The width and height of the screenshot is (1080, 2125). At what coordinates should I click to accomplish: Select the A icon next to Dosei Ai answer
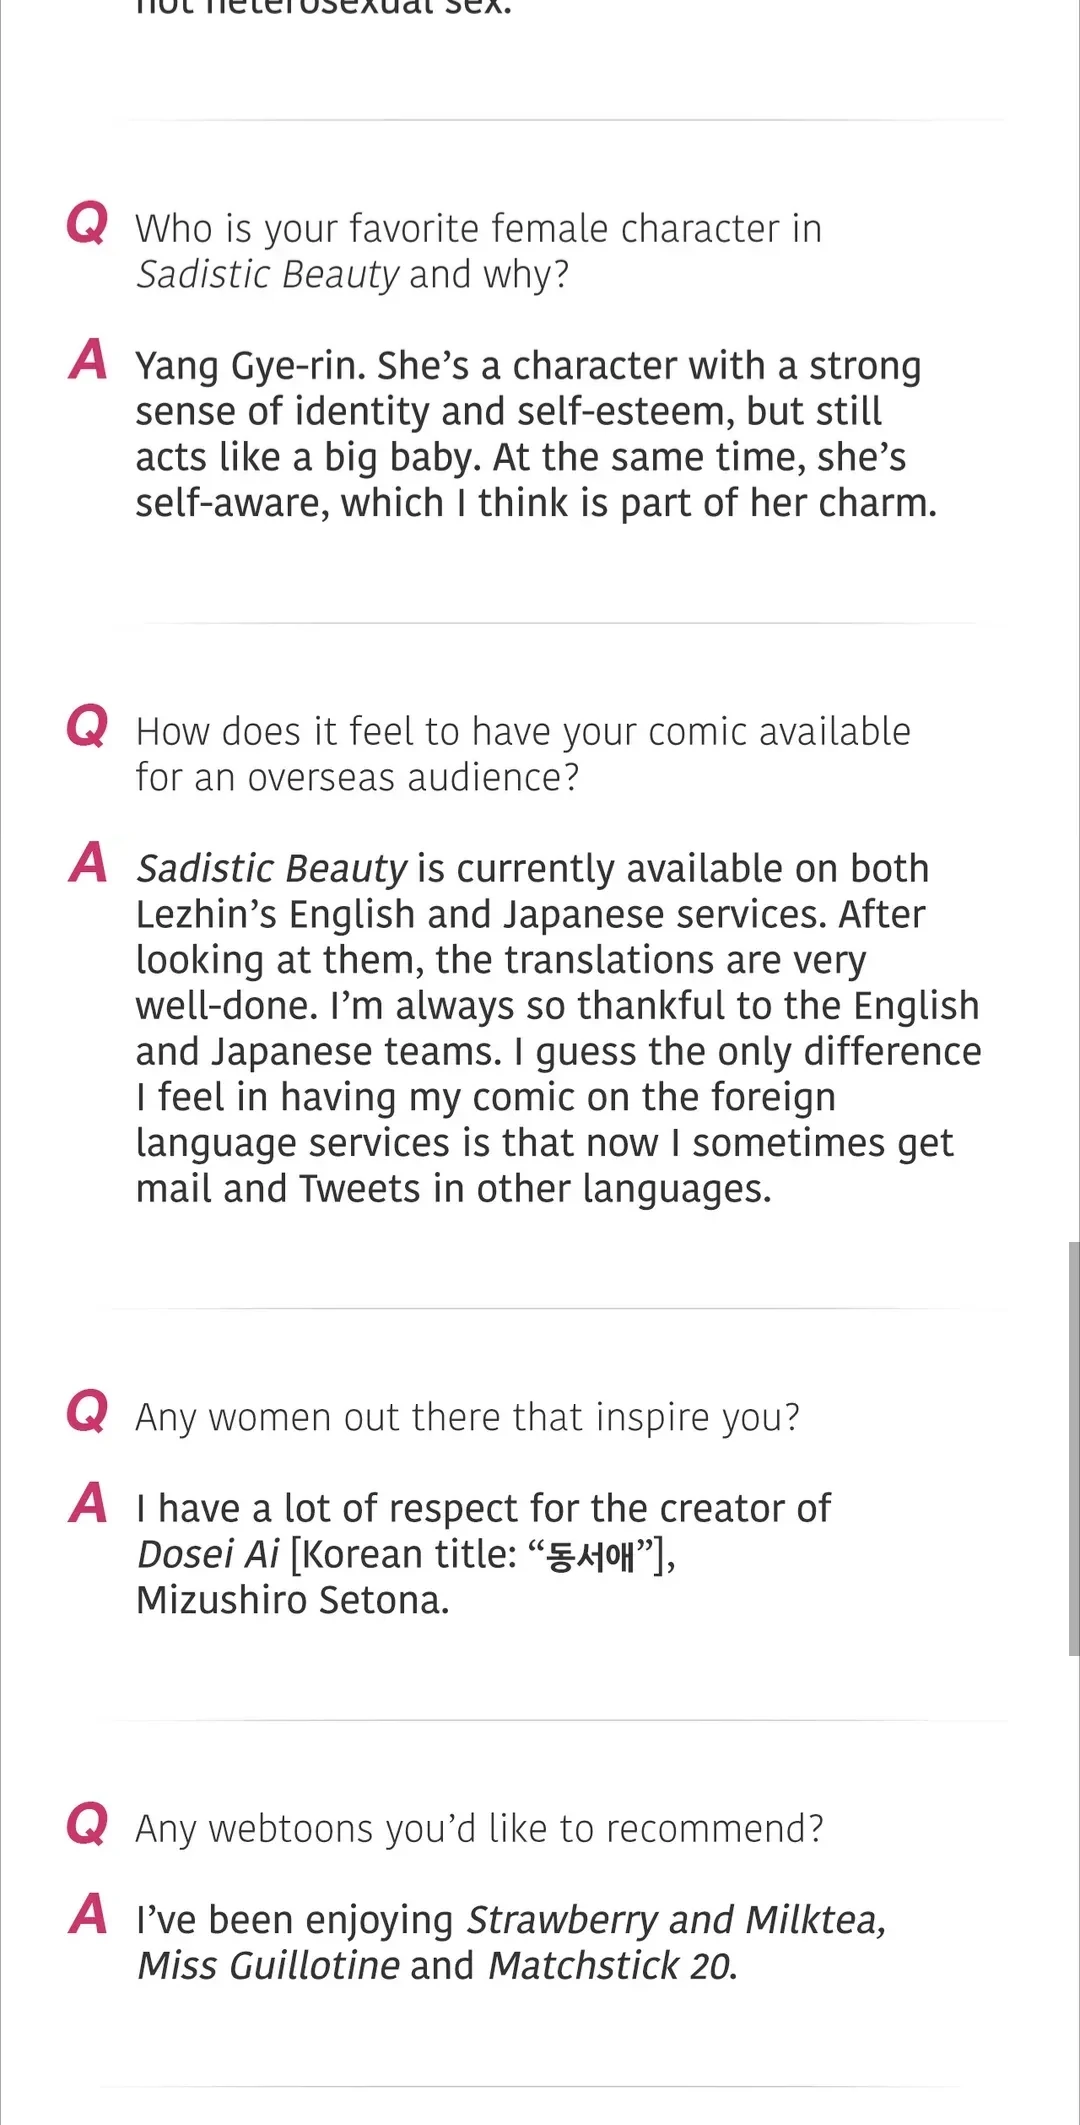tap(88, 1503)
